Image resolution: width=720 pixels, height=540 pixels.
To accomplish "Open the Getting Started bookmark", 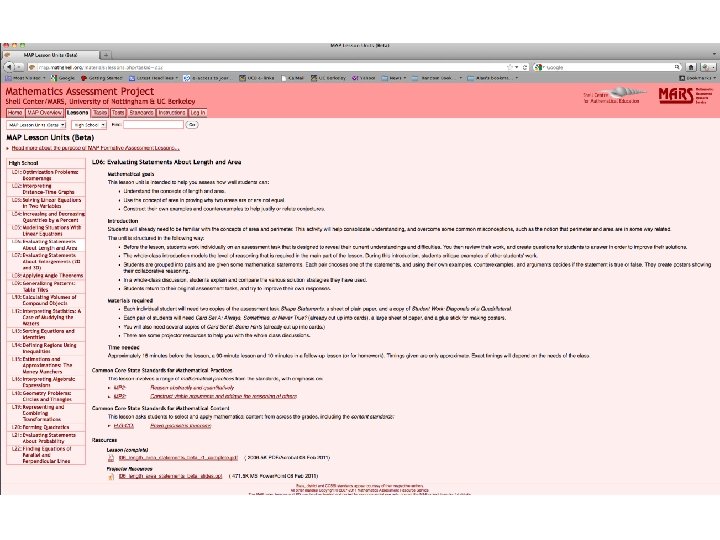I will [101, 78].
